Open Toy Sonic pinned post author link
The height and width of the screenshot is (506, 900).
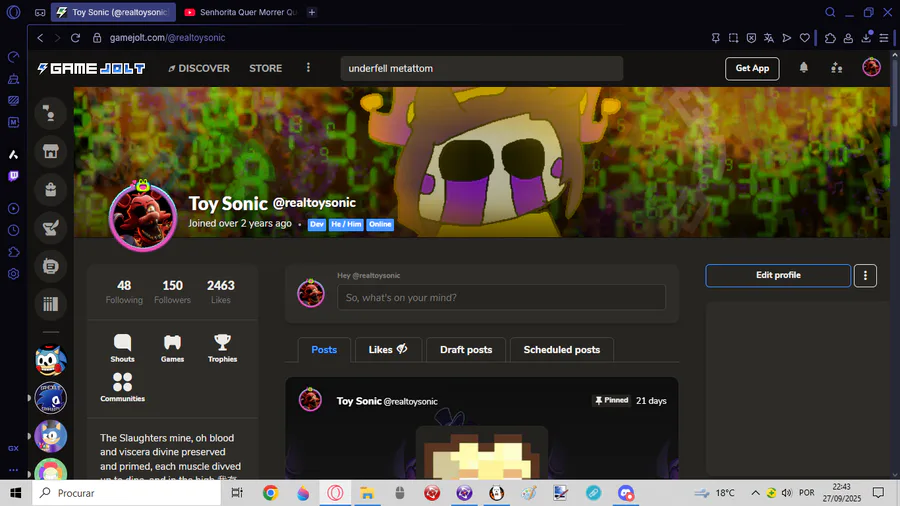click(x=387, y=401)
